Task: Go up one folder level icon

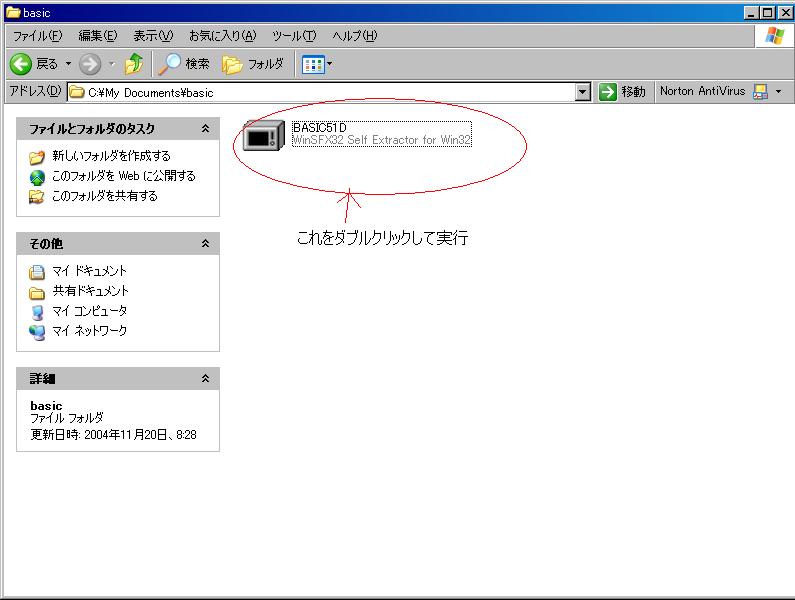Action: 134,64
